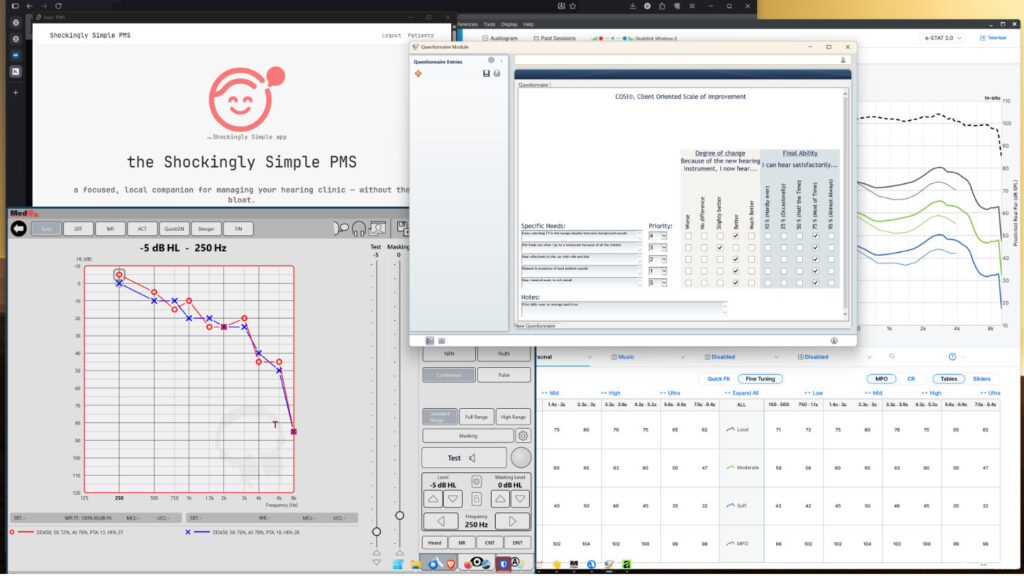
Task: Click the Notes text field
Action: point(624,308)
